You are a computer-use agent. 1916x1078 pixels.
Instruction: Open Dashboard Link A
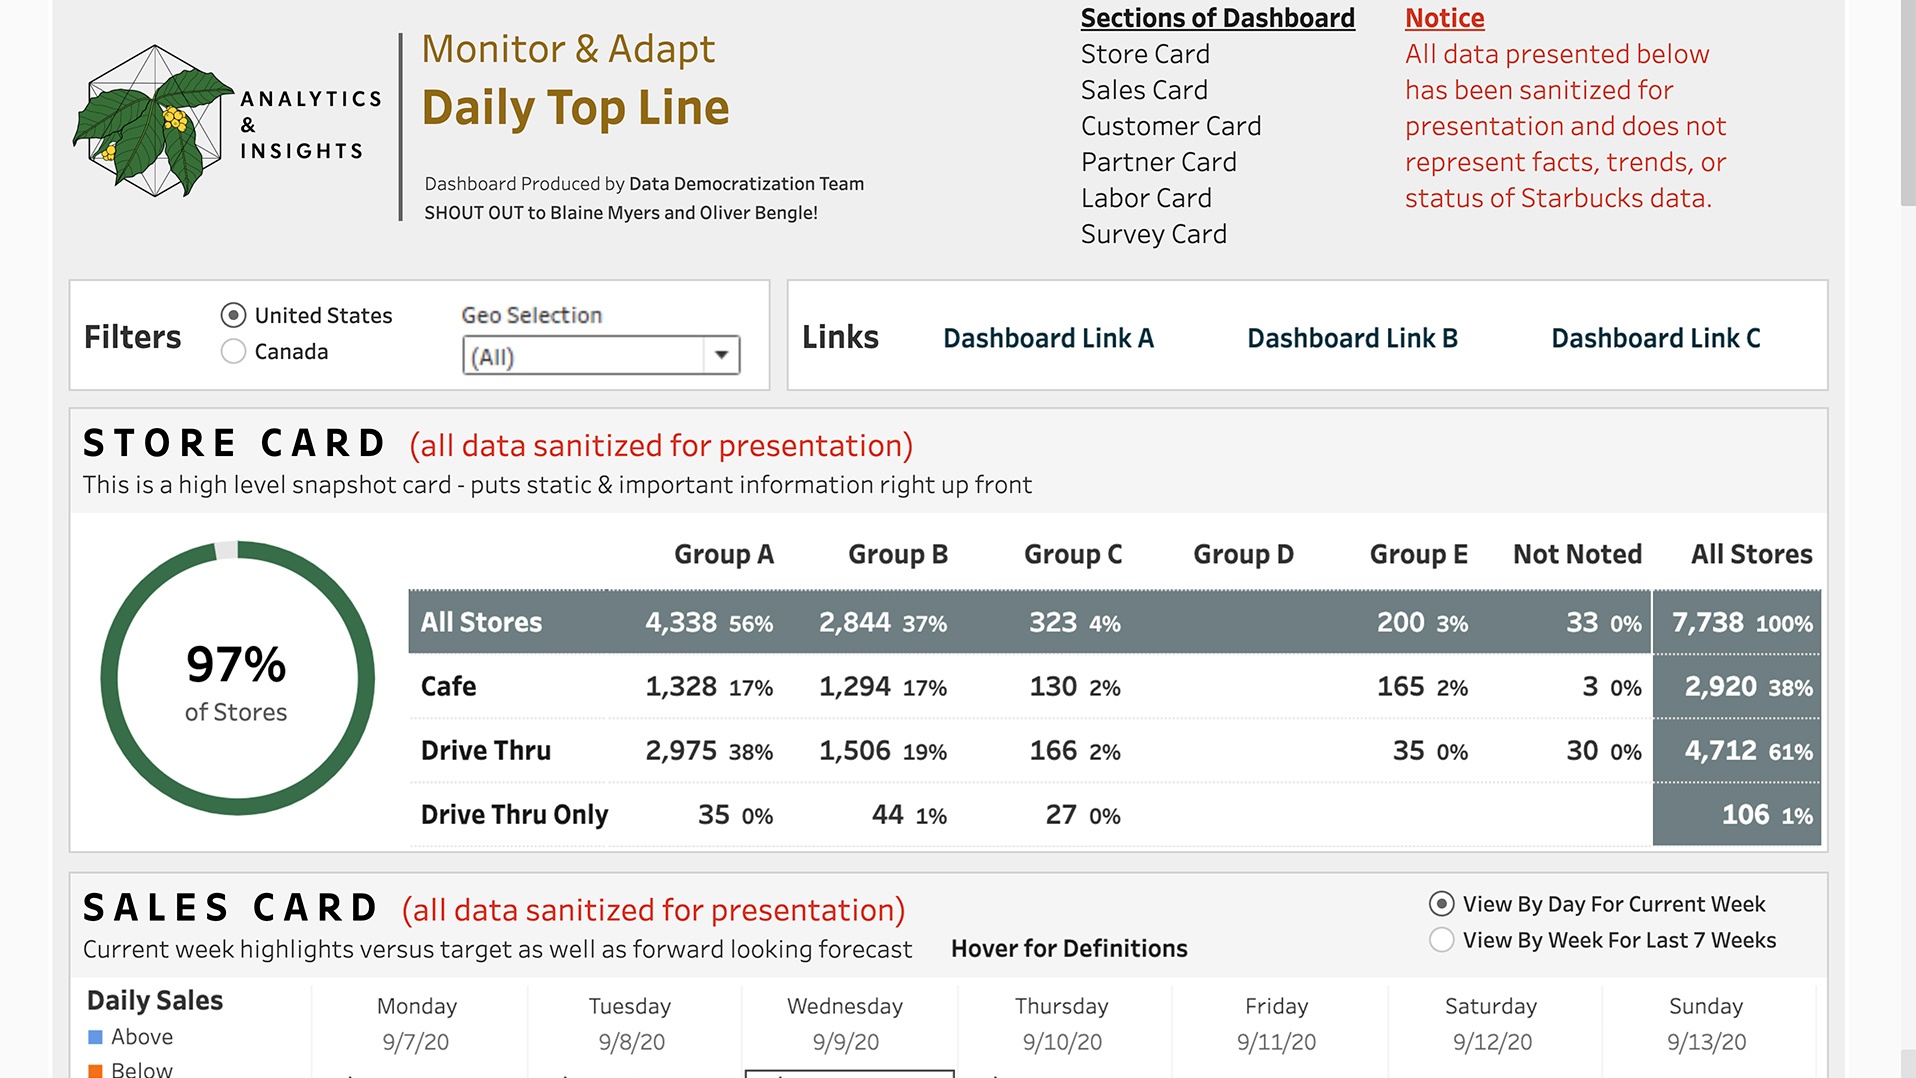tap(1048, 338)
